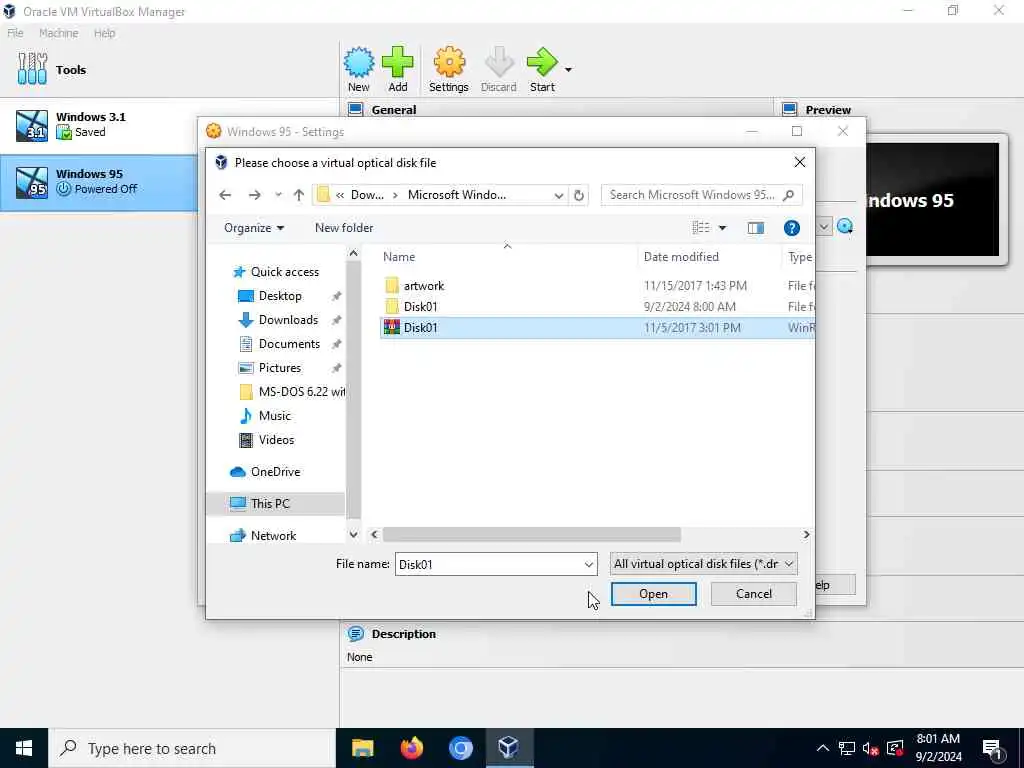
Task: Expand the address bar path dropdown
Action: [x=559, y=195]
